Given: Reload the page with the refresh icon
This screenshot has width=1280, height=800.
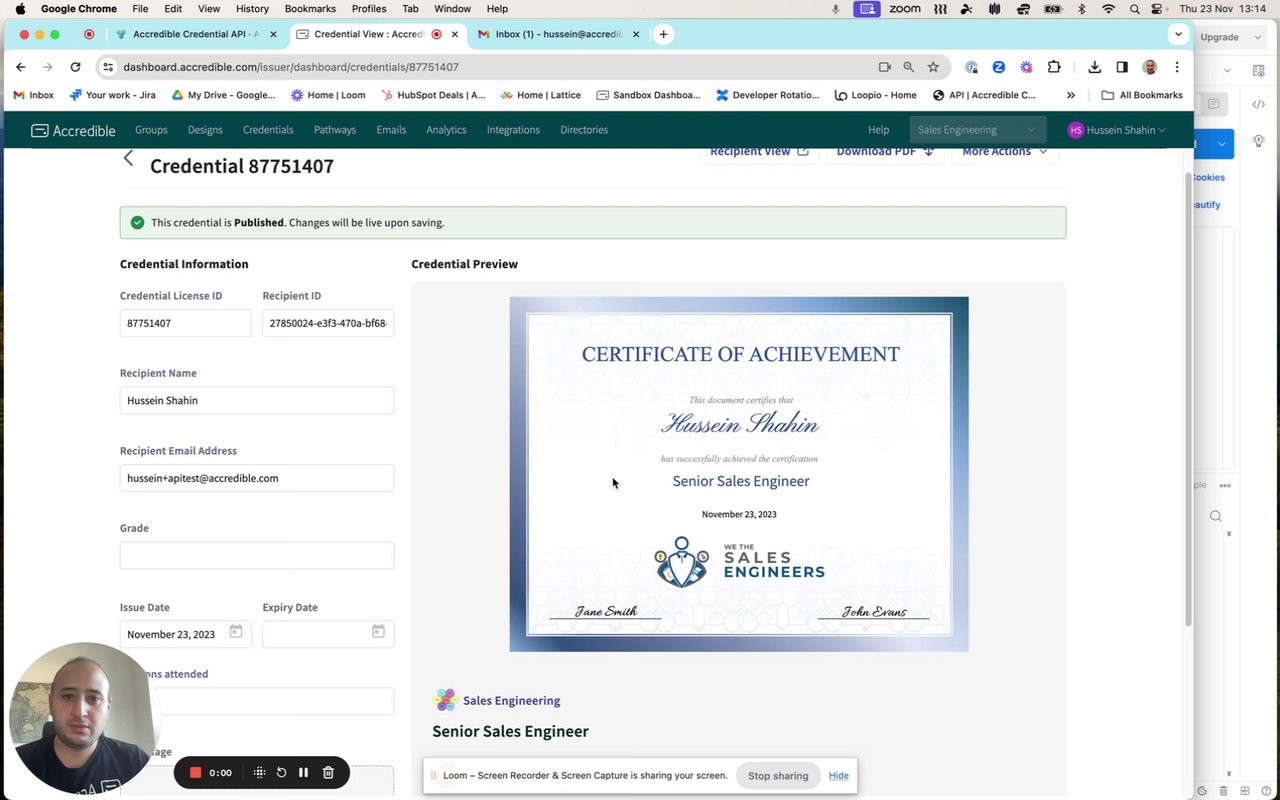Looking at the screenshot, I should (x=75, y=67).
